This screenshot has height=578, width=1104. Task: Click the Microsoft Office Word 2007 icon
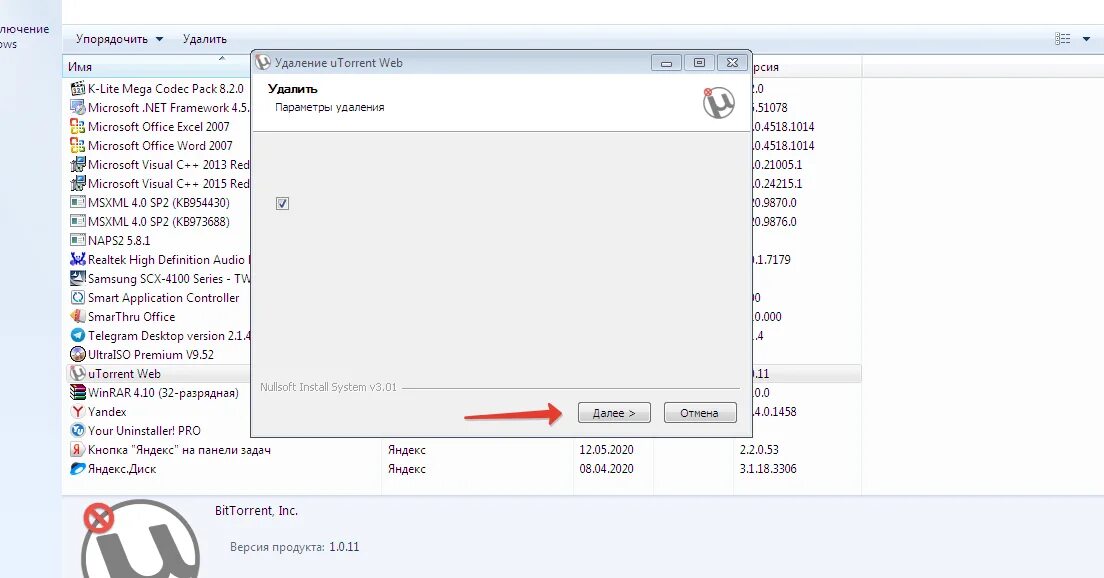point(77,146)
